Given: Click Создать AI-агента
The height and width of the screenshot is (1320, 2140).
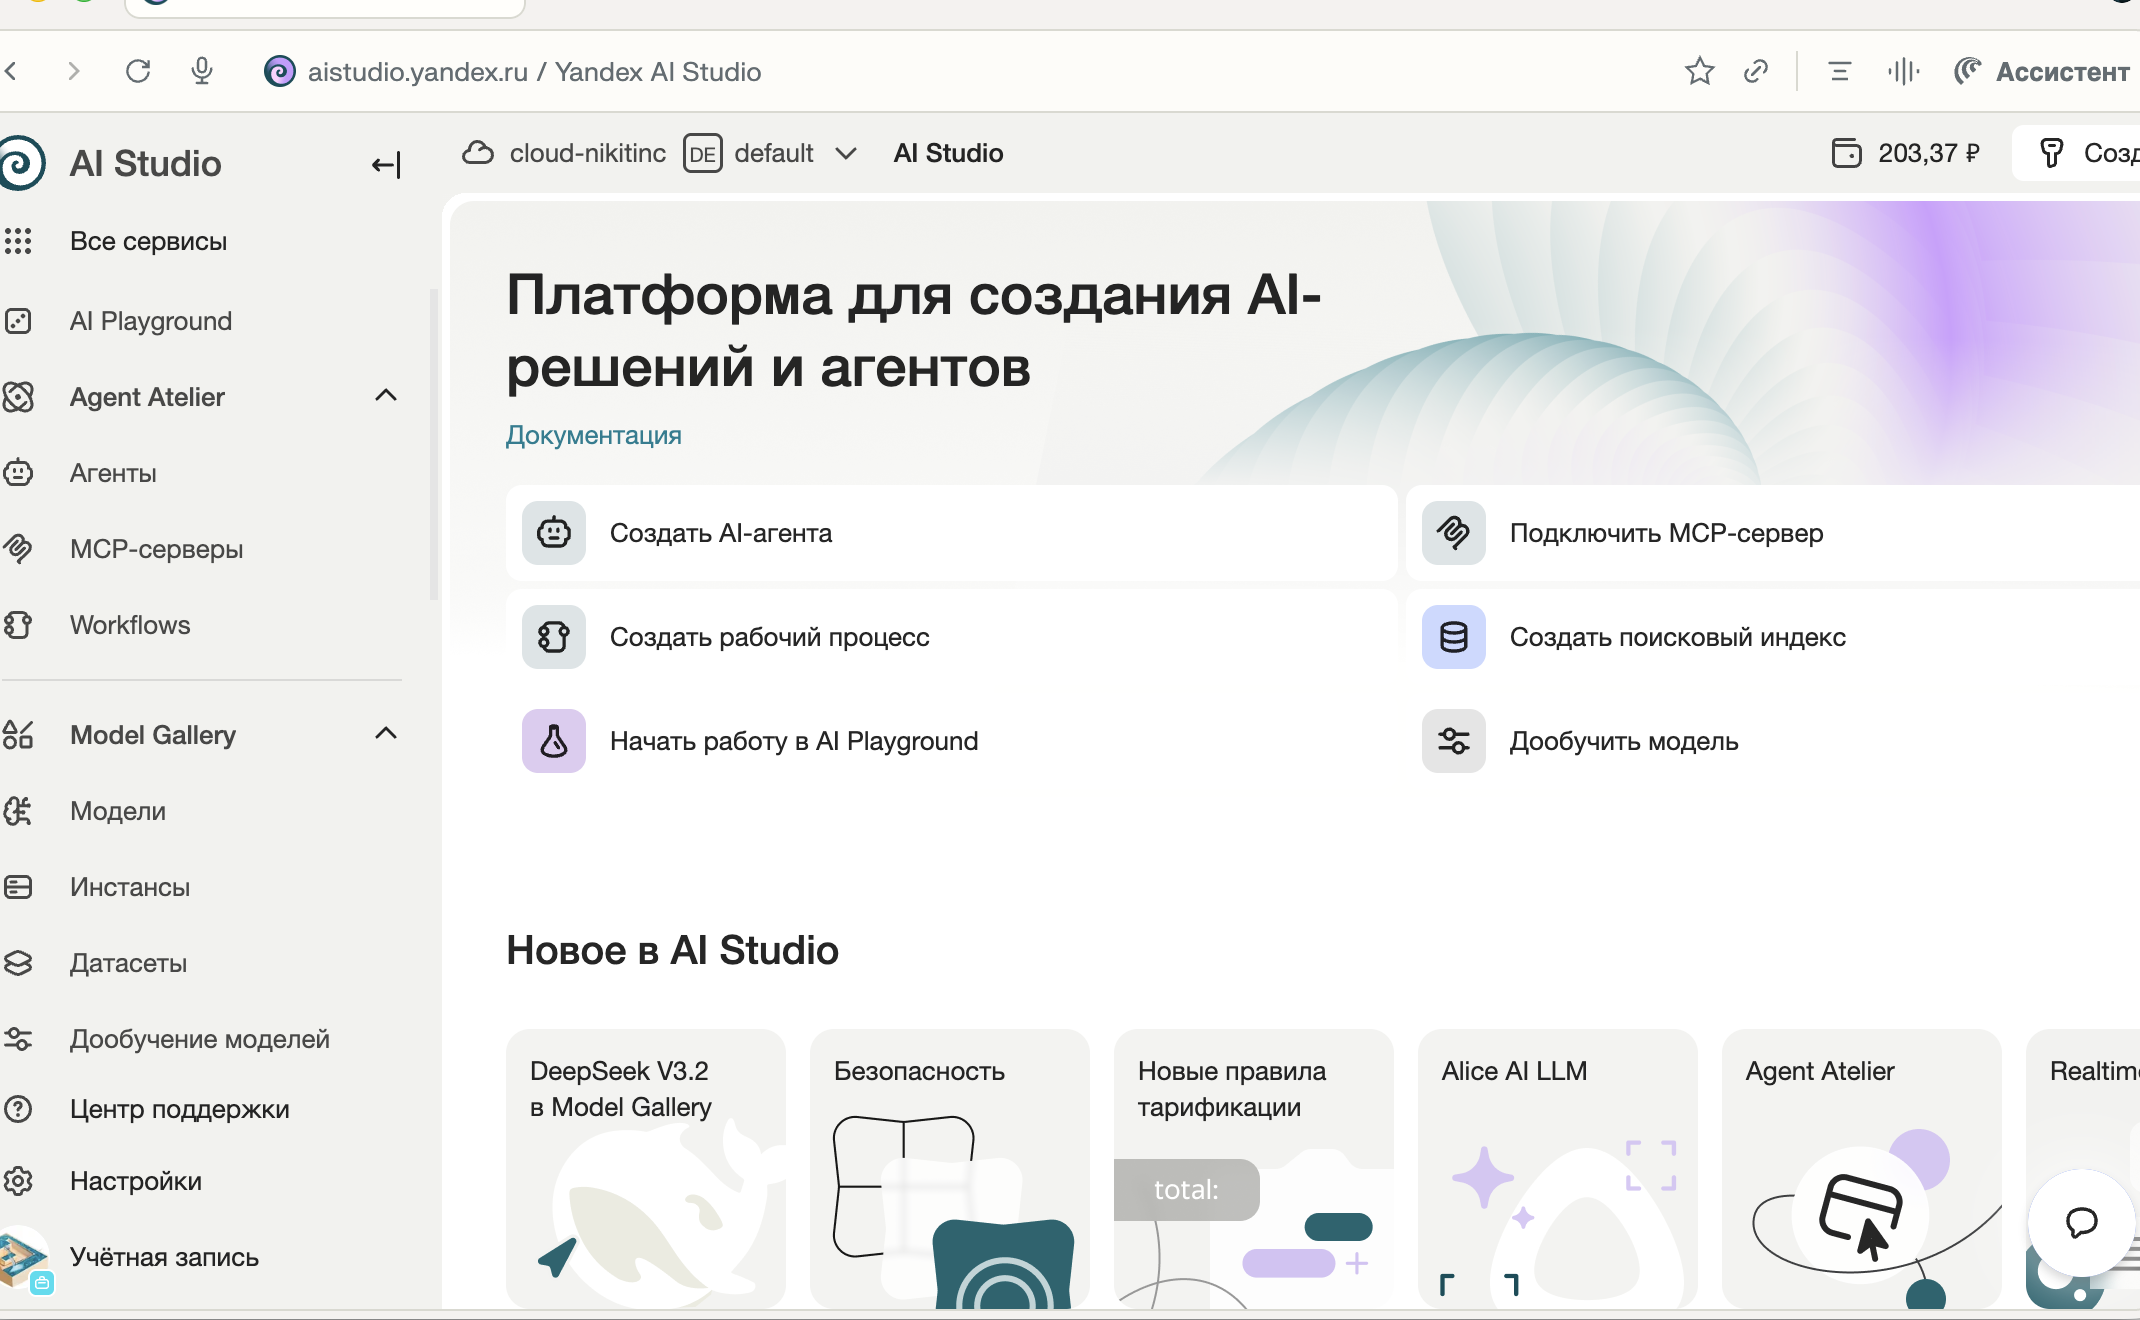Looking at the screenshot, I should pos(951,533).
